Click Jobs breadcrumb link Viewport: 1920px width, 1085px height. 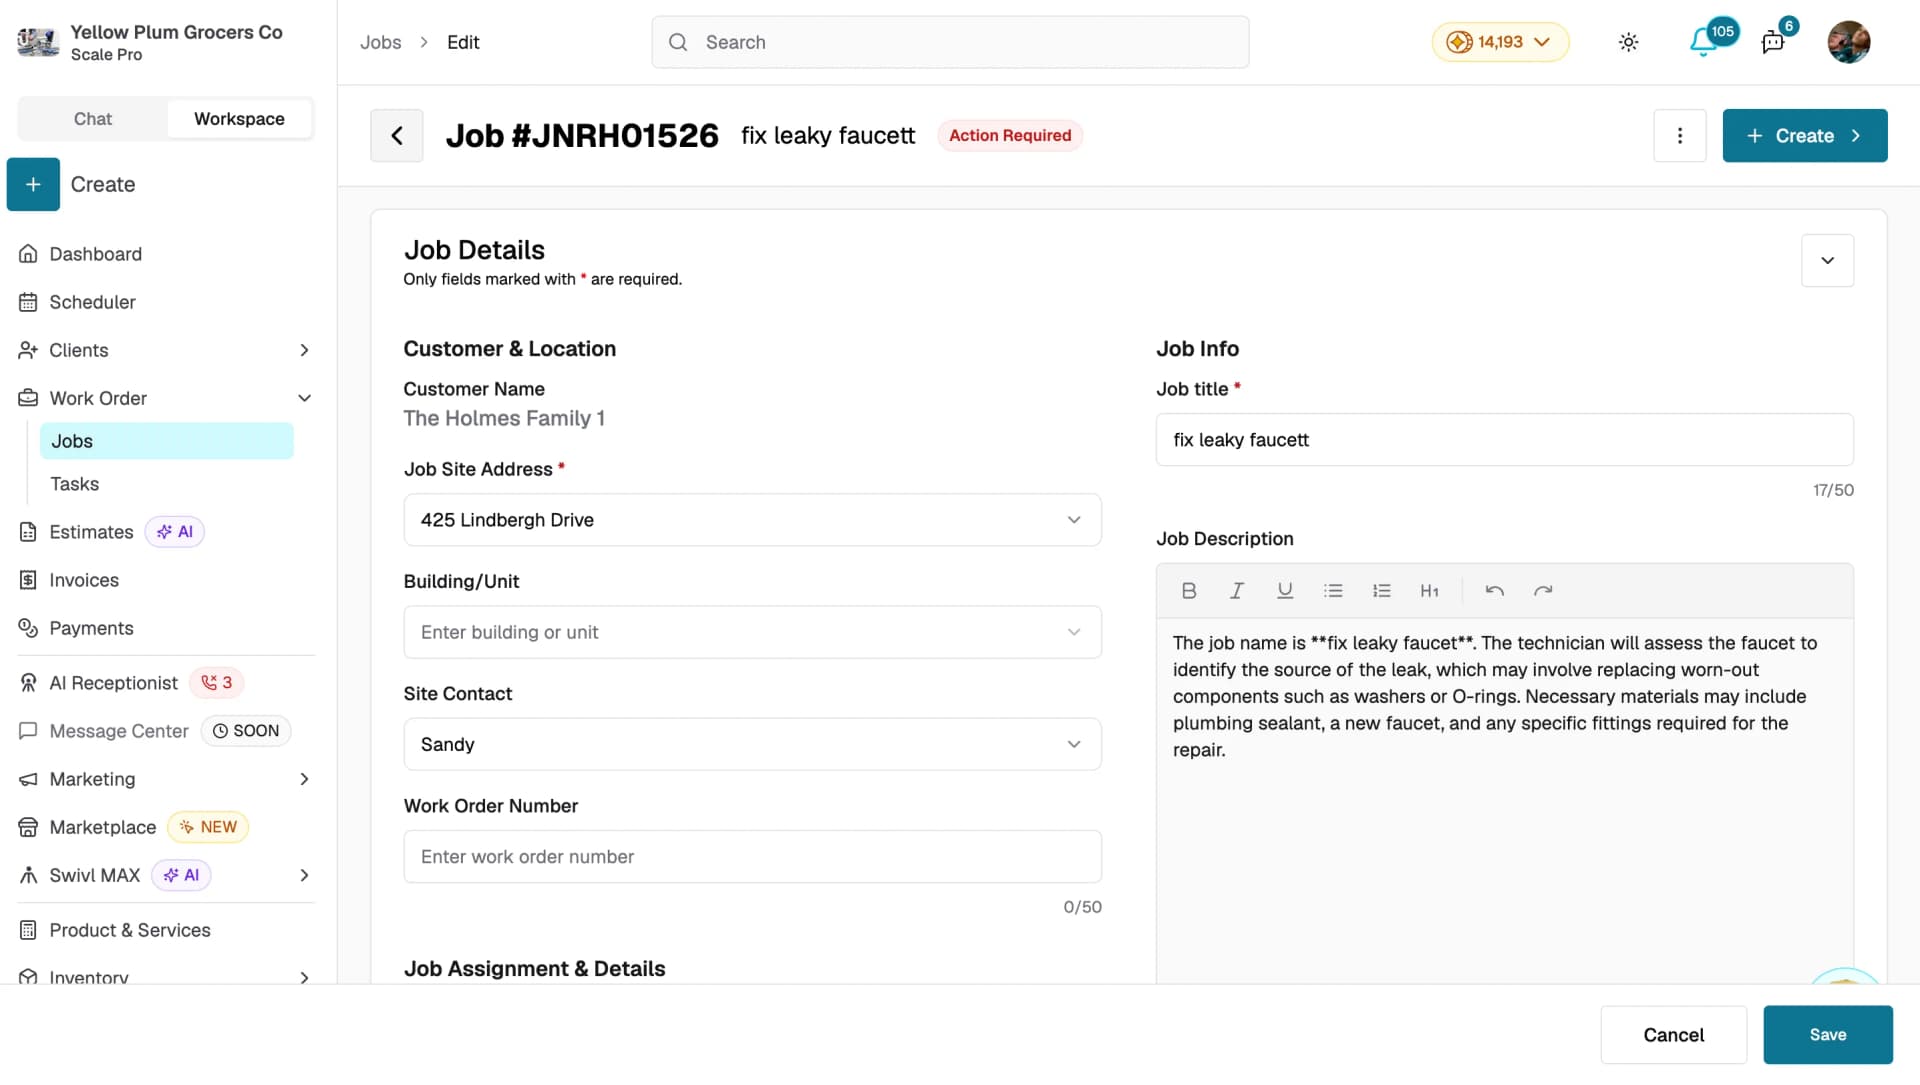click(380, 42)
